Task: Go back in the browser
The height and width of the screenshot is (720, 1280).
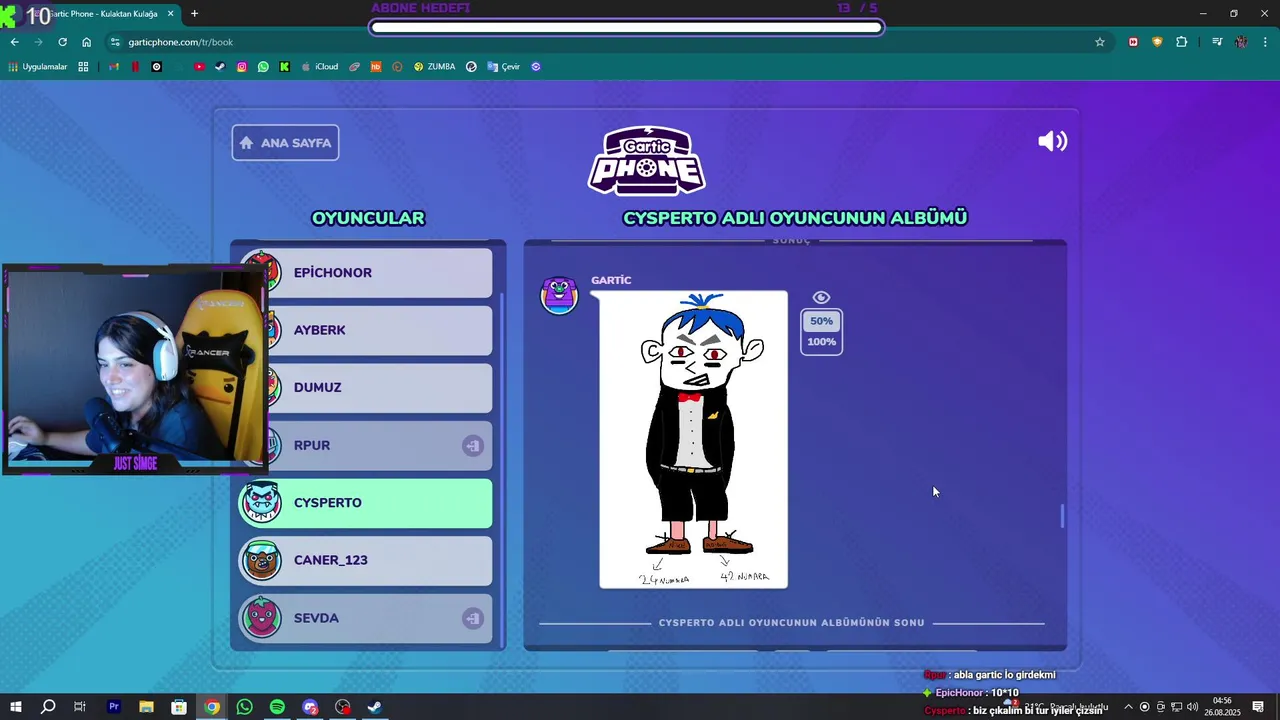Action: pyautogui.click(x=14, y=42)
